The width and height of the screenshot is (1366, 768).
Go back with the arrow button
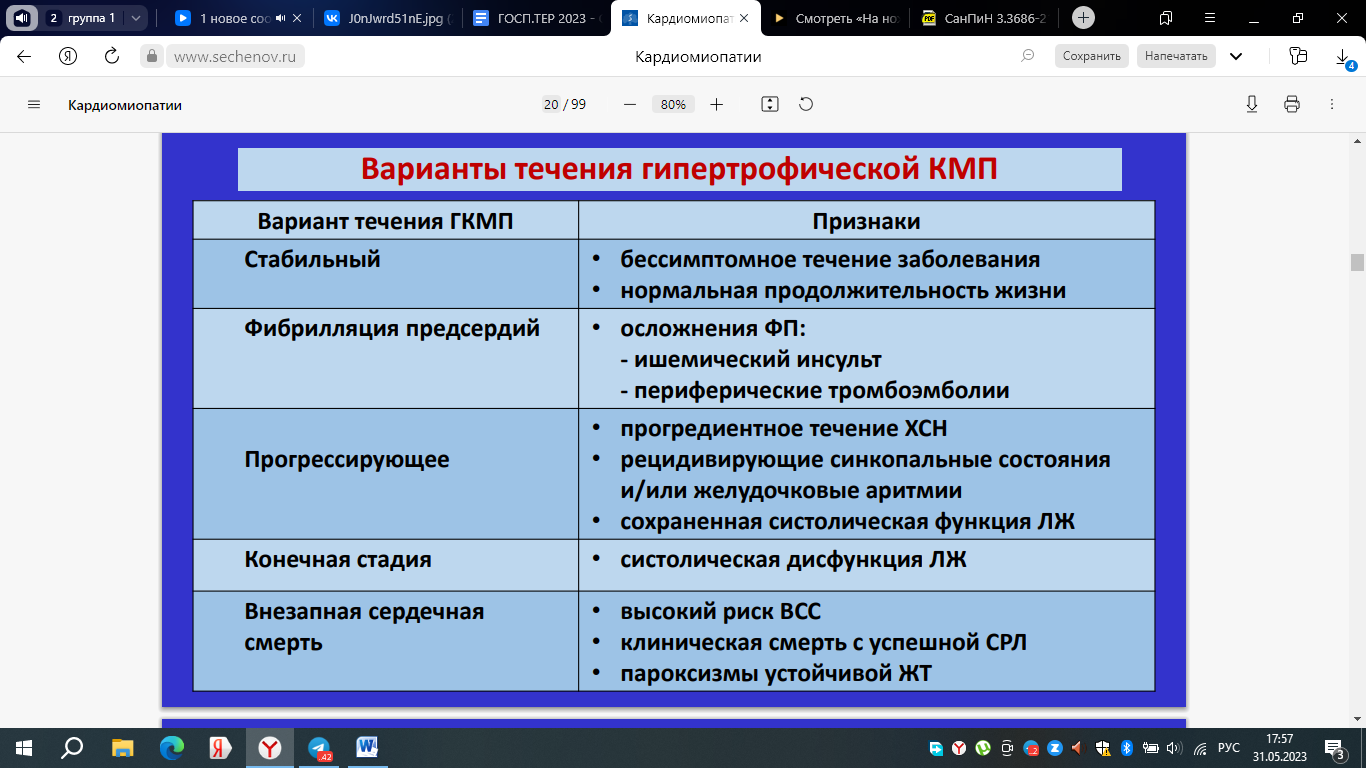tap(24, 56)
